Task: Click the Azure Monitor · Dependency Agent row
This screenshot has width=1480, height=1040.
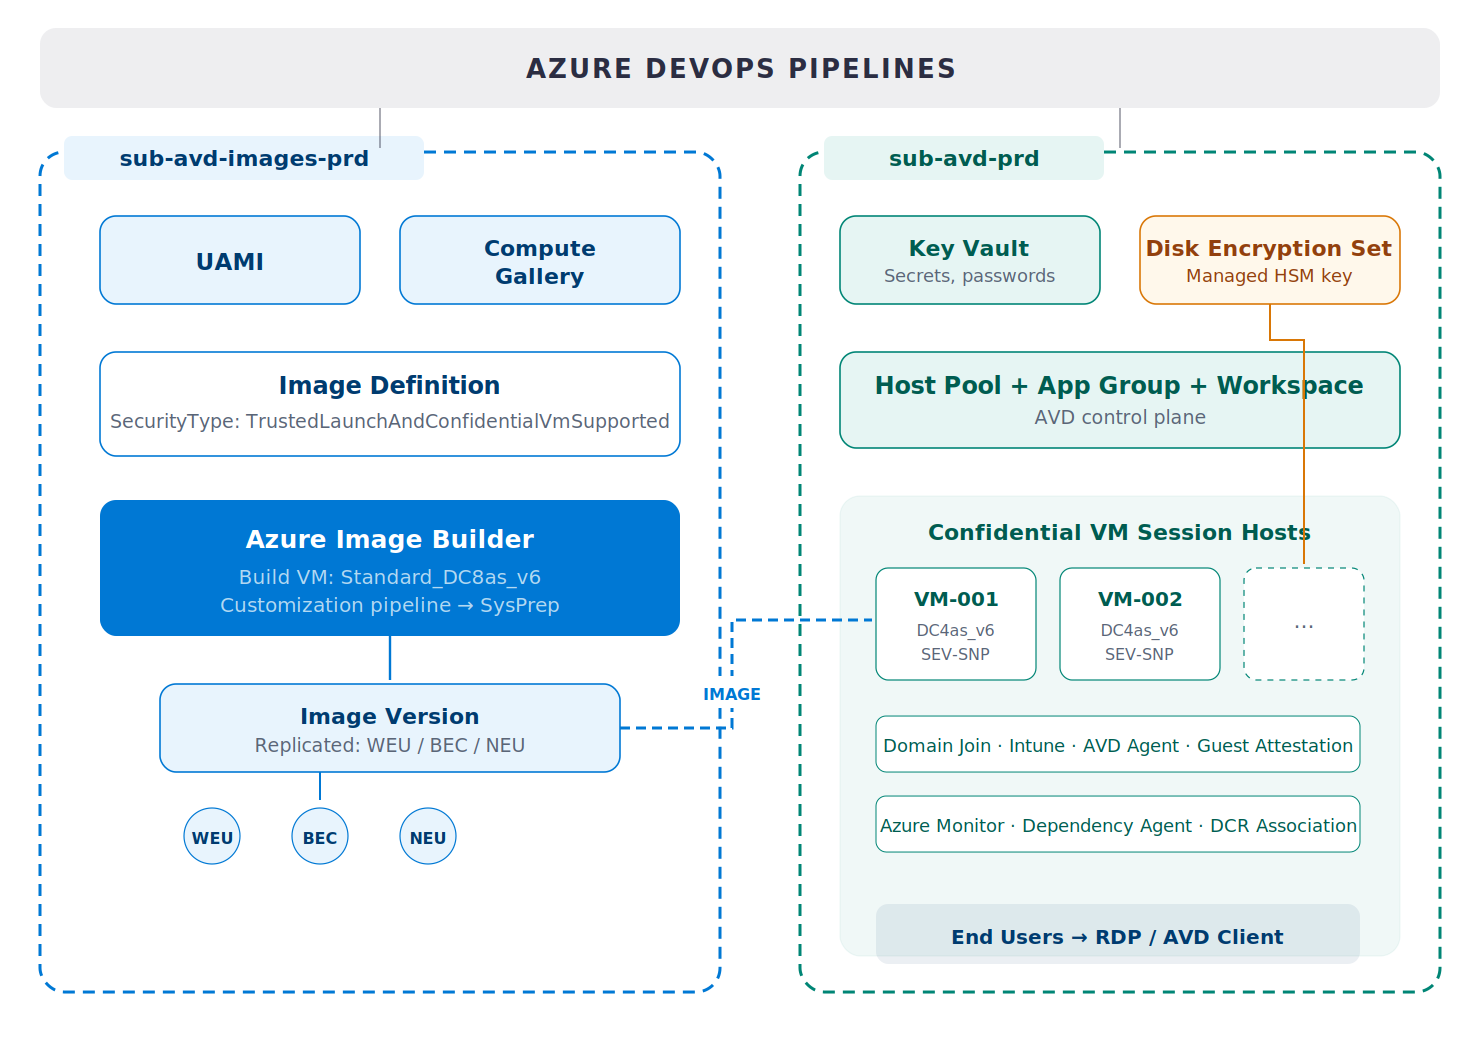Action: pyautogui.click(x=1118, y=824)
